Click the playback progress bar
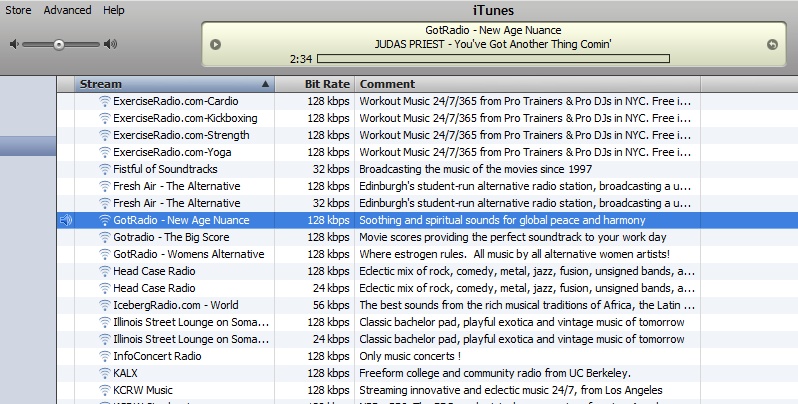 click(493, 59)
